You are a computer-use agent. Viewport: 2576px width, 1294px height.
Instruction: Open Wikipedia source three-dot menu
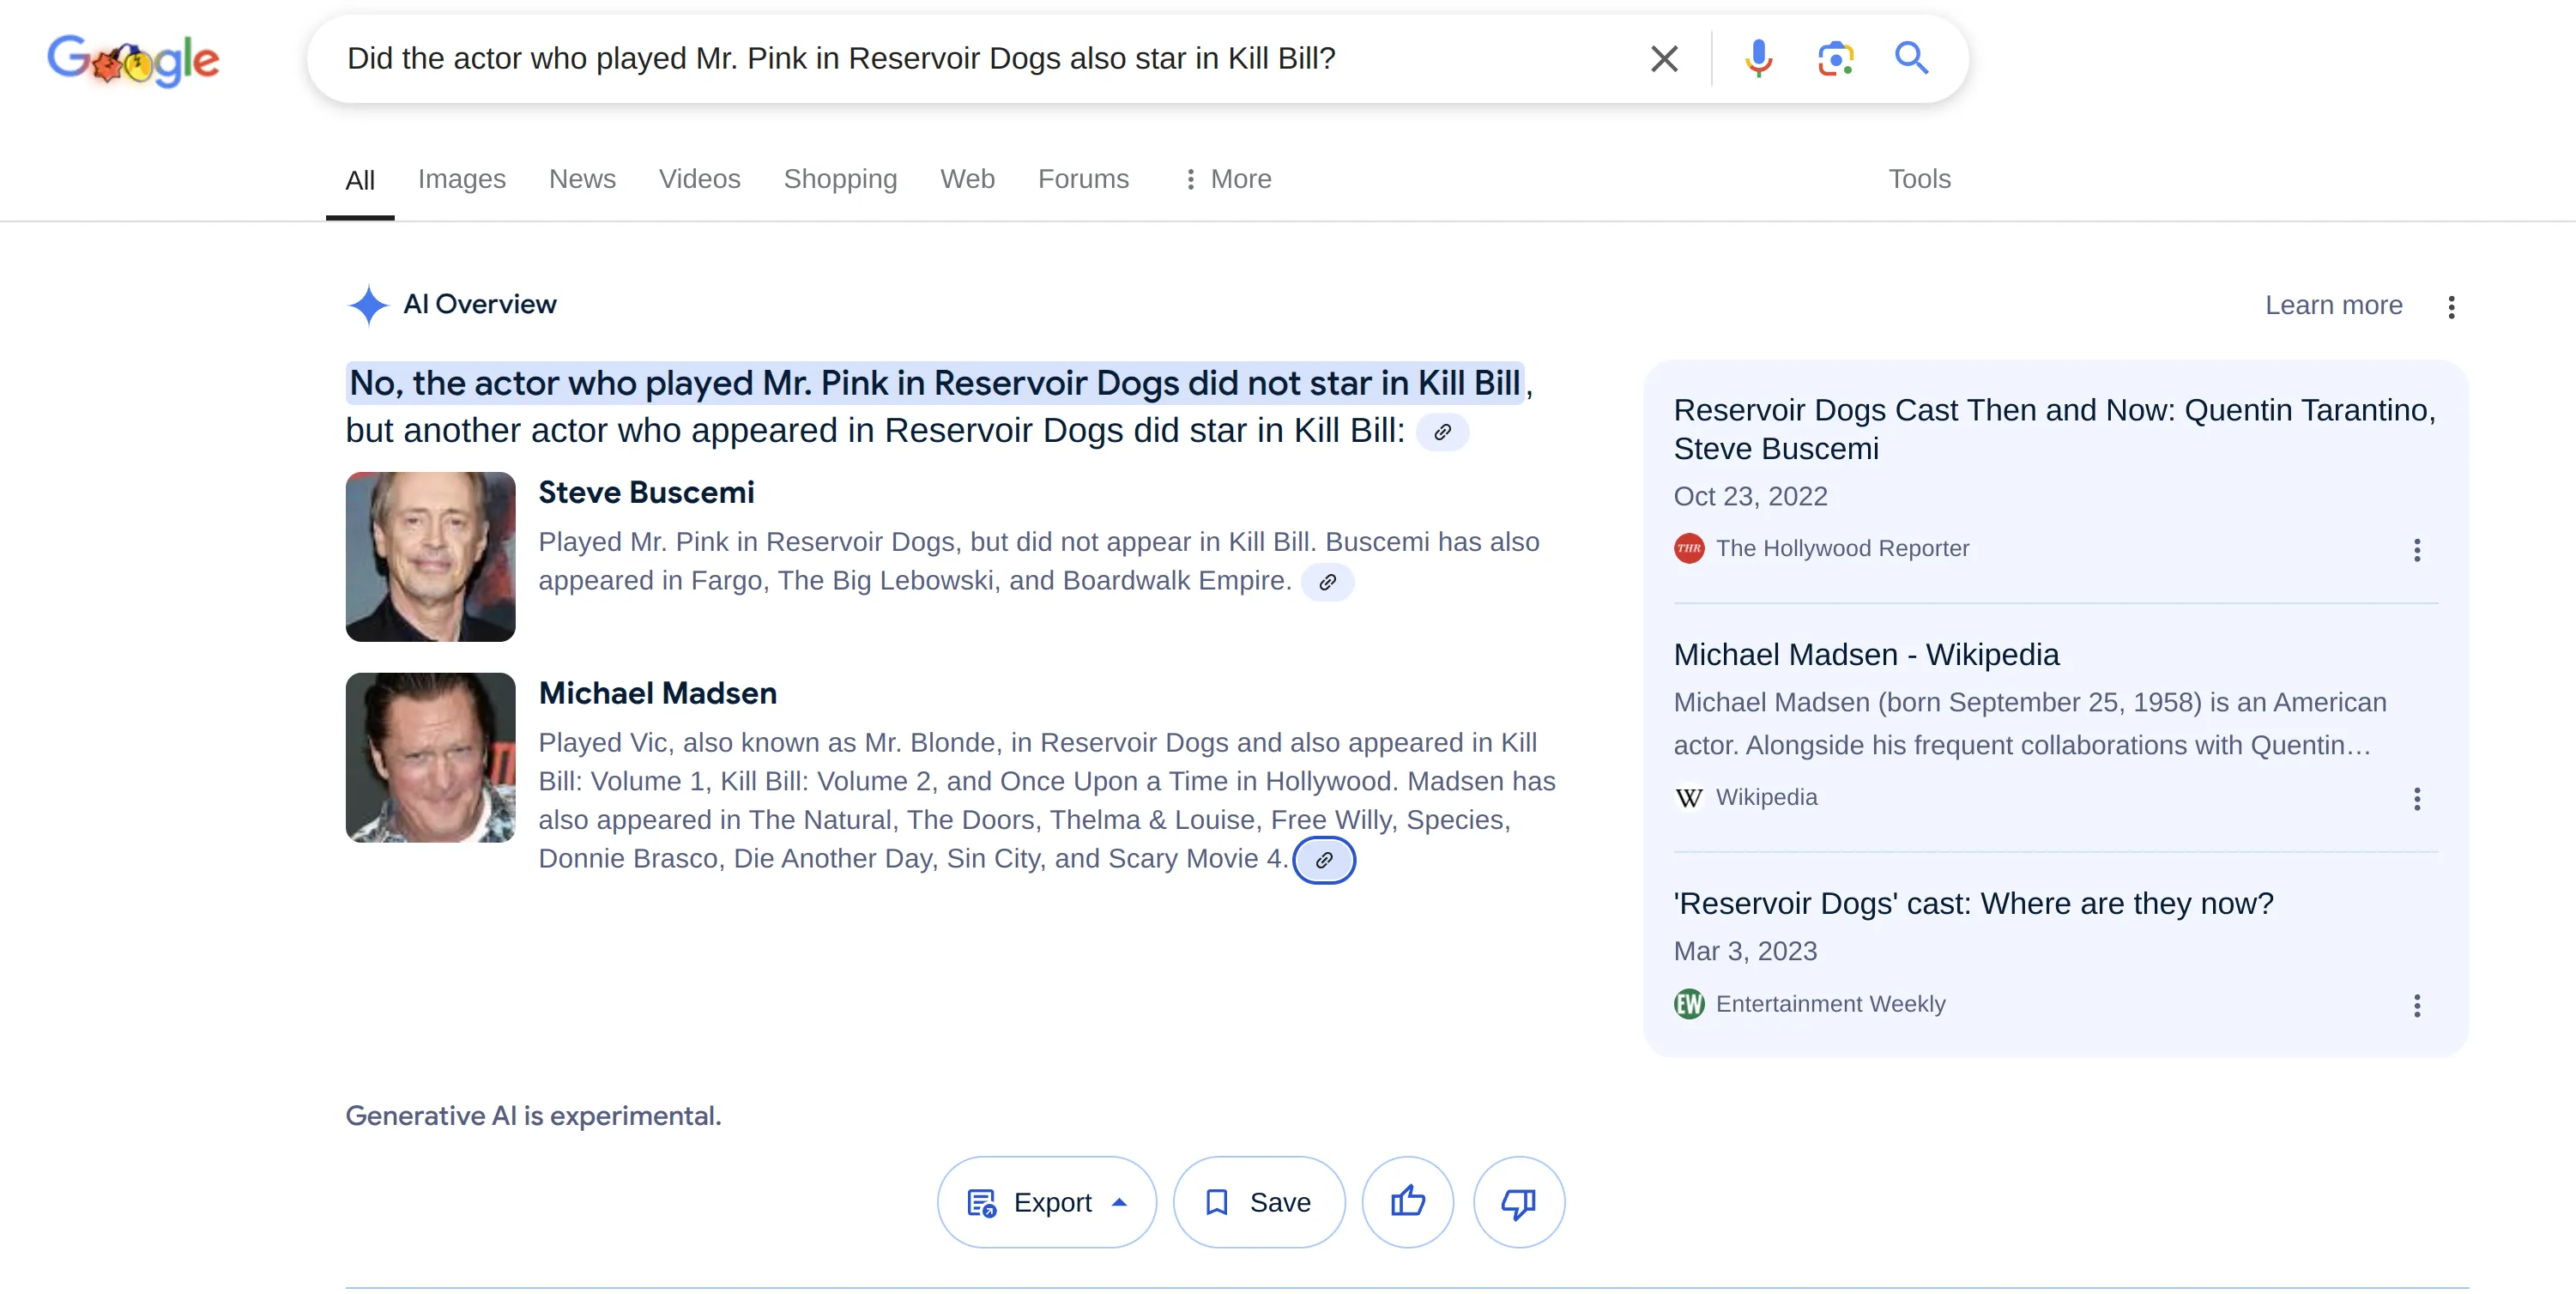click(x=2416, y=798)
